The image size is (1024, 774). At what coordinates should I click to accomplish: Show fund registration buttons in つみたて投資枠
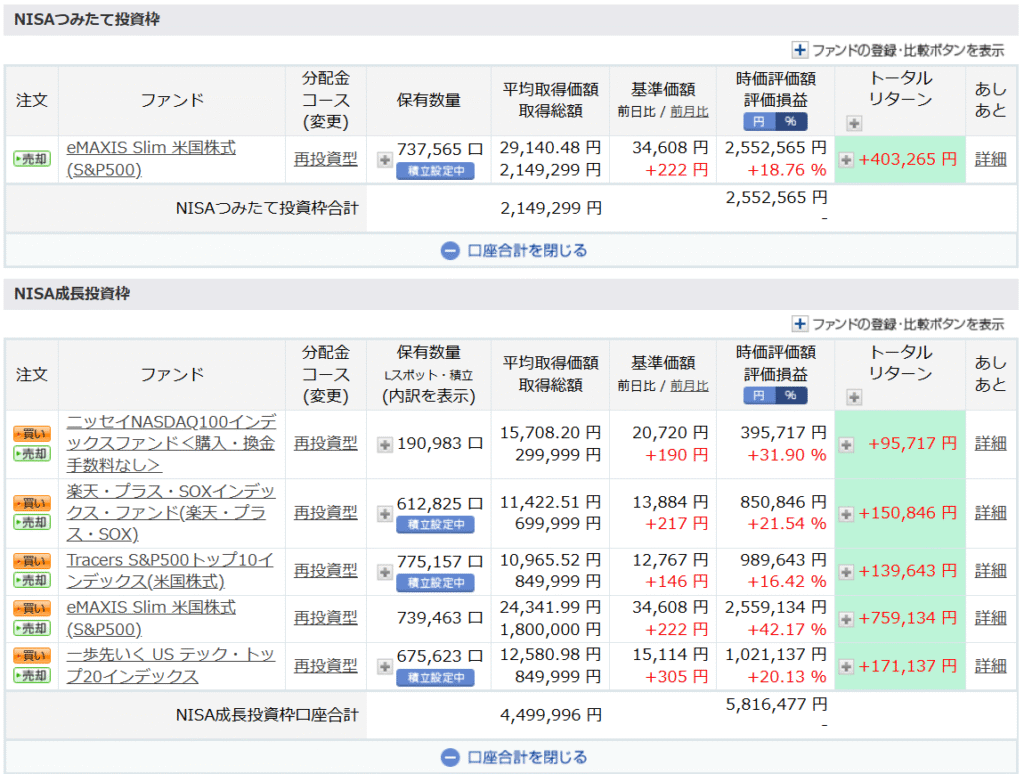point(898,50)
